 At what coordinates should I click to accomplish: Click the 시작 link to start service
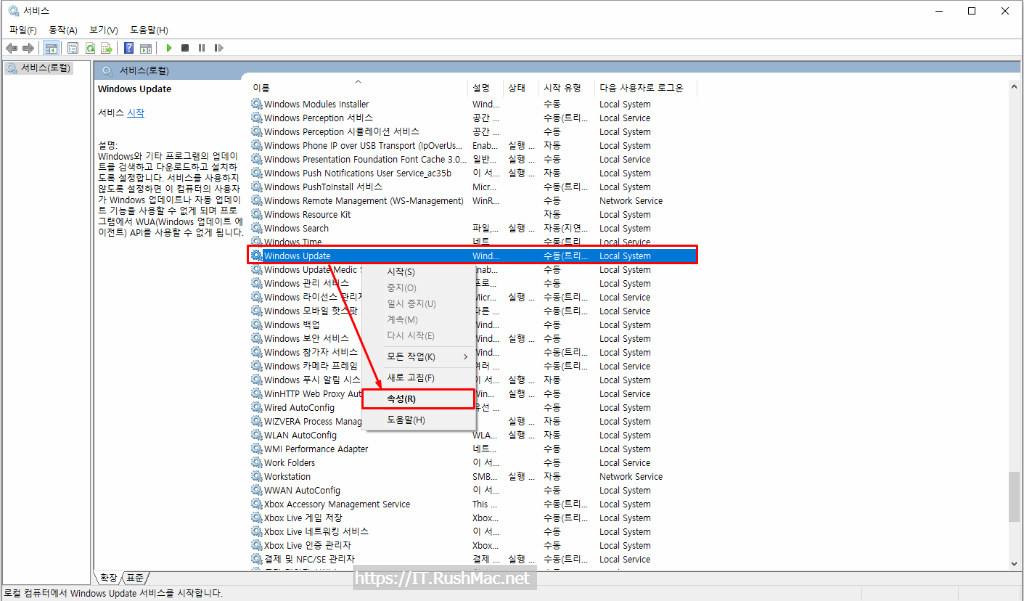[135, 113]
